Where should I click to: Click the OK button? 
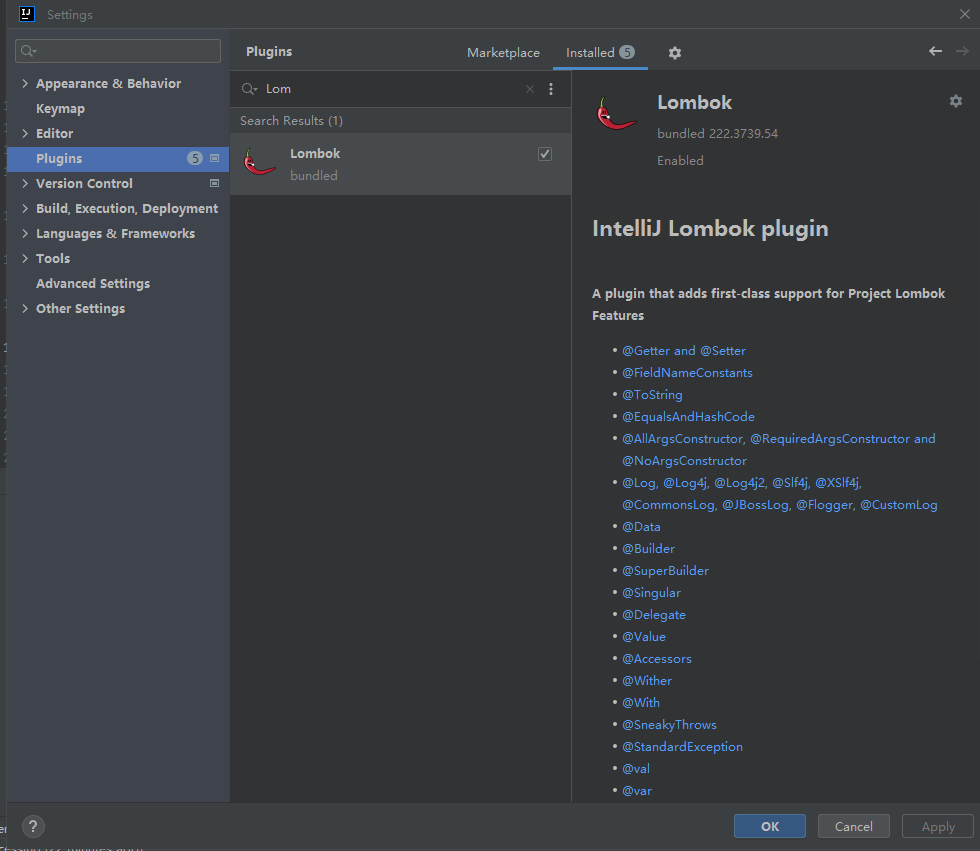click(769, 827)
